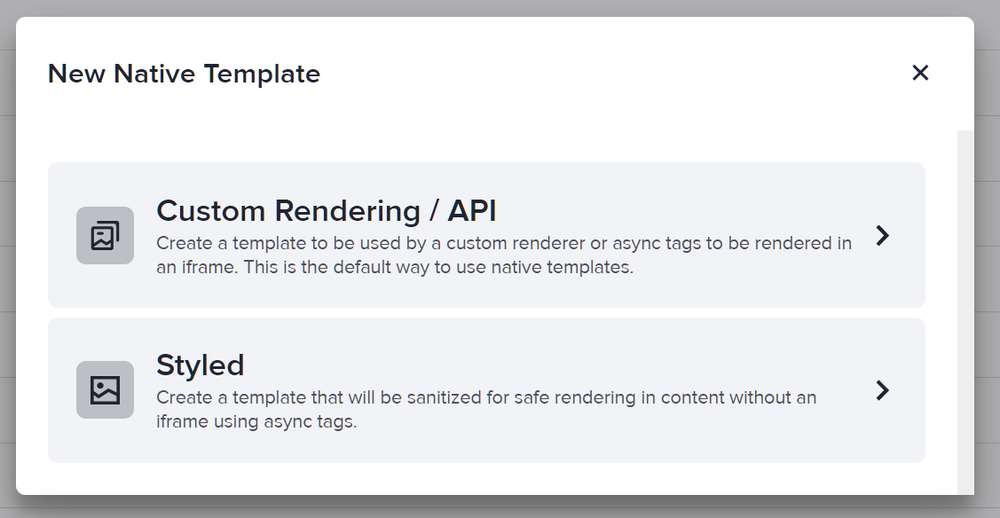Click the description 'Create a template to be used by a custom renderer'
Viewport: 1000px width, 518px height.
(504, 255)
